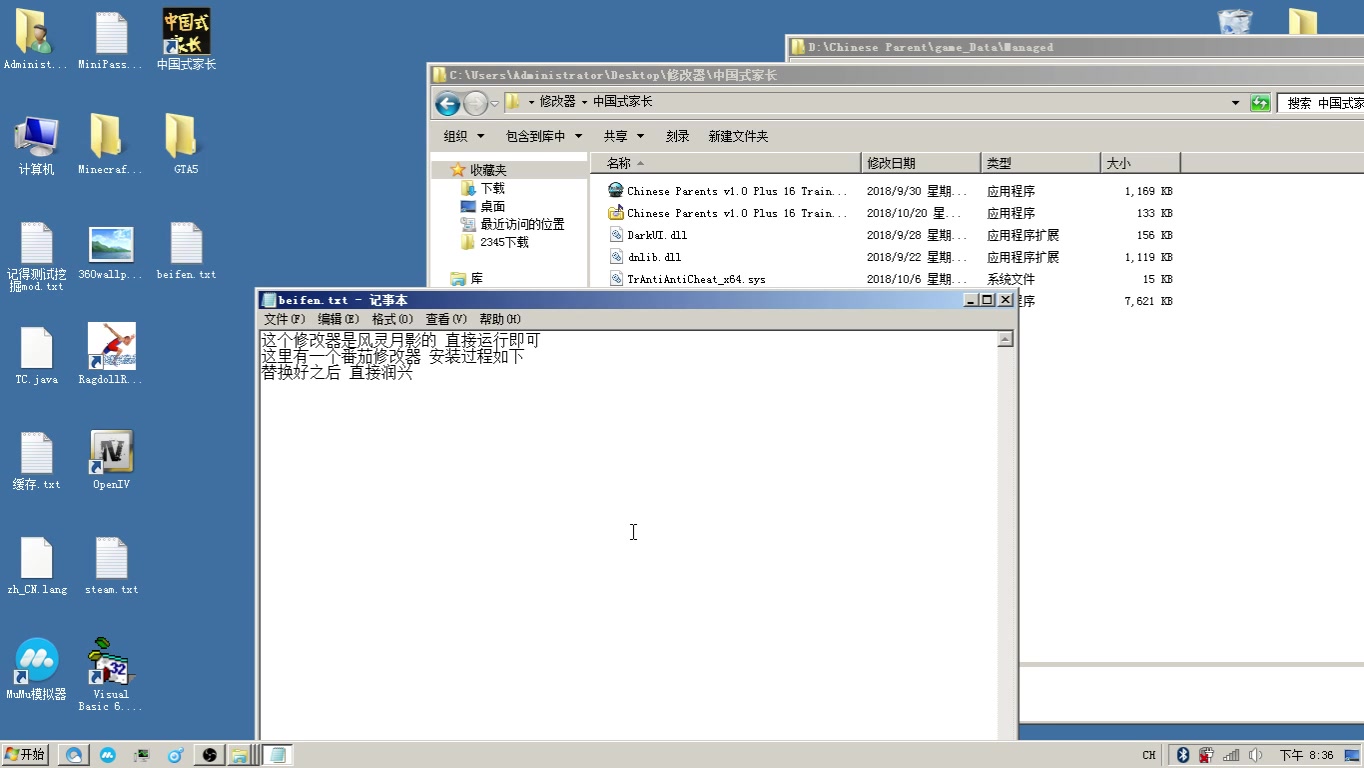The height and width of the screenshot is (768, 1364).
Task: Select 收藏夹 in the navigation pane
Action: pyautogui.click(x=488, y=170)
